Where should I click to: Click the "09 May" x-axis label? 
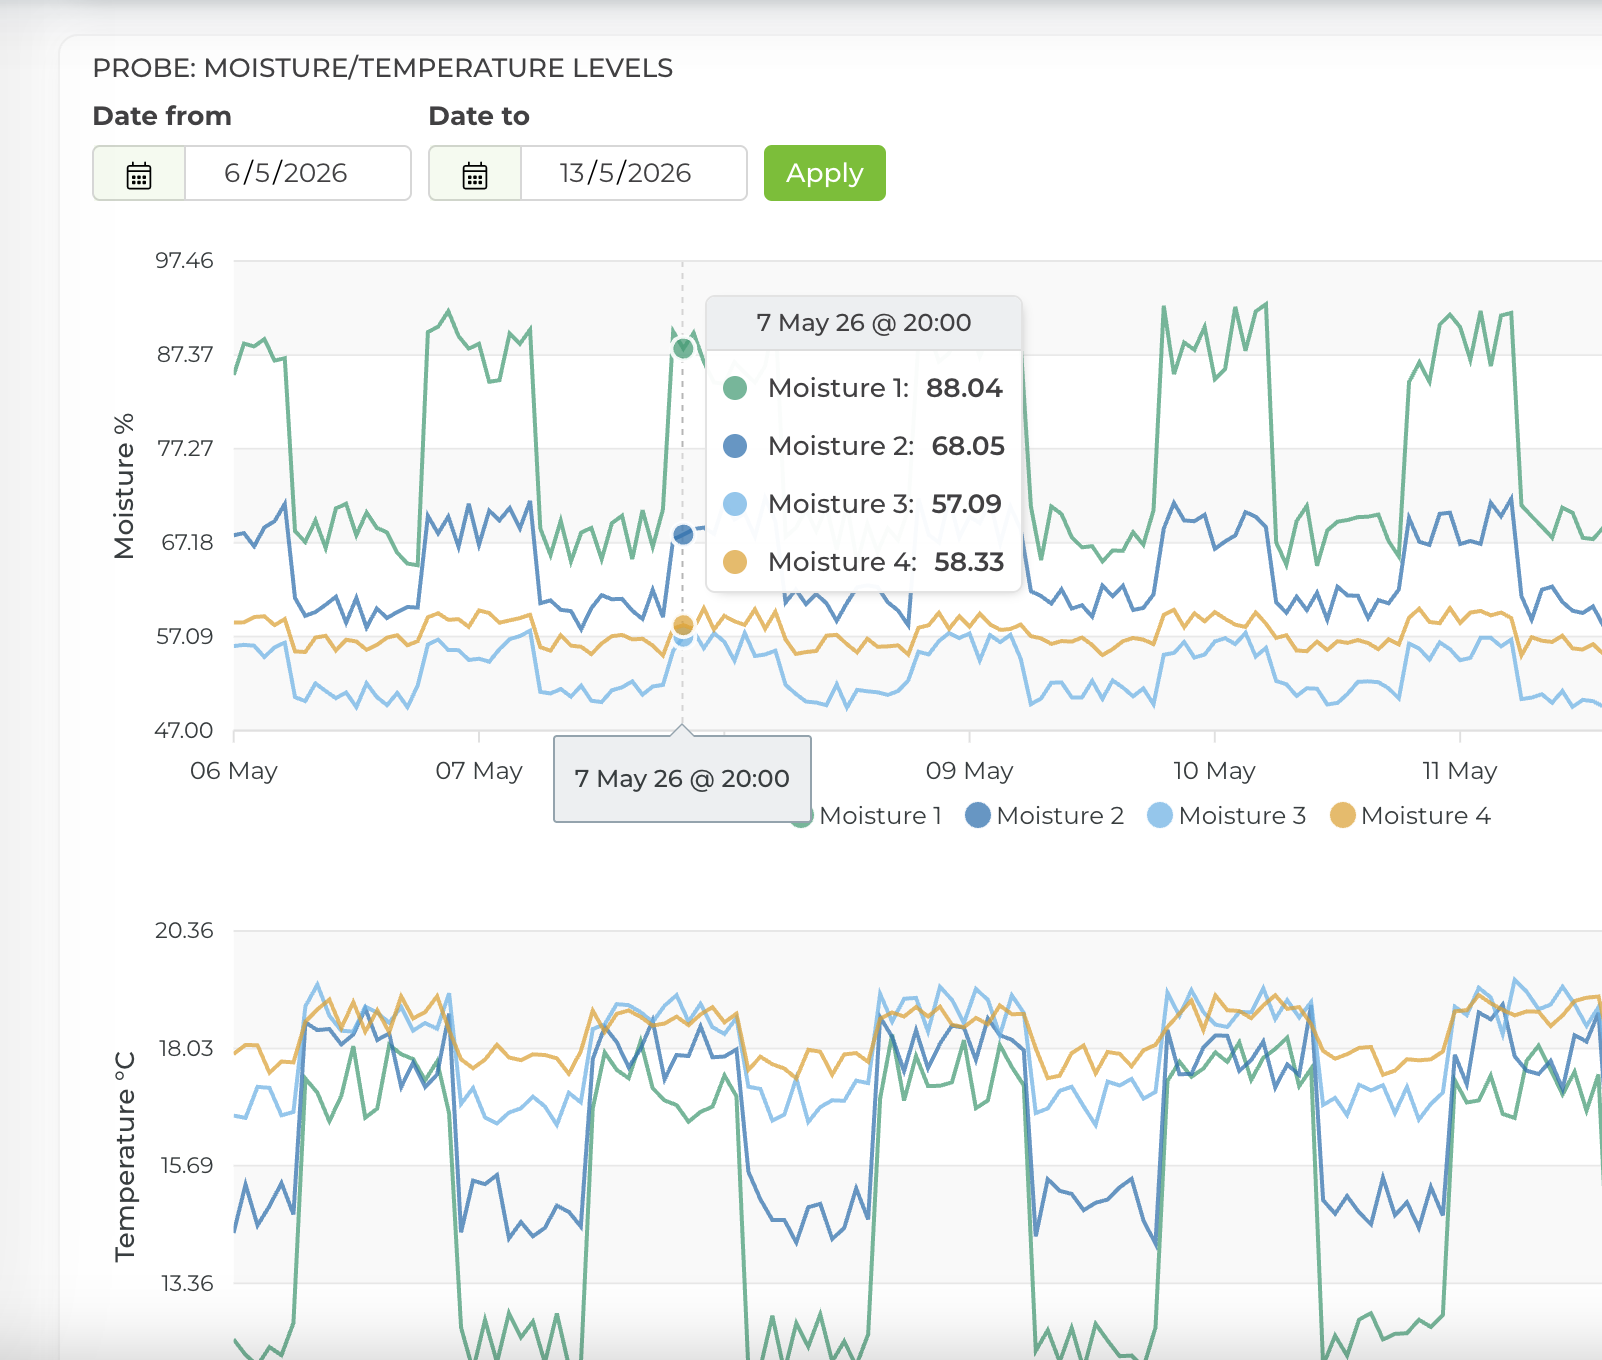point(970,771)
